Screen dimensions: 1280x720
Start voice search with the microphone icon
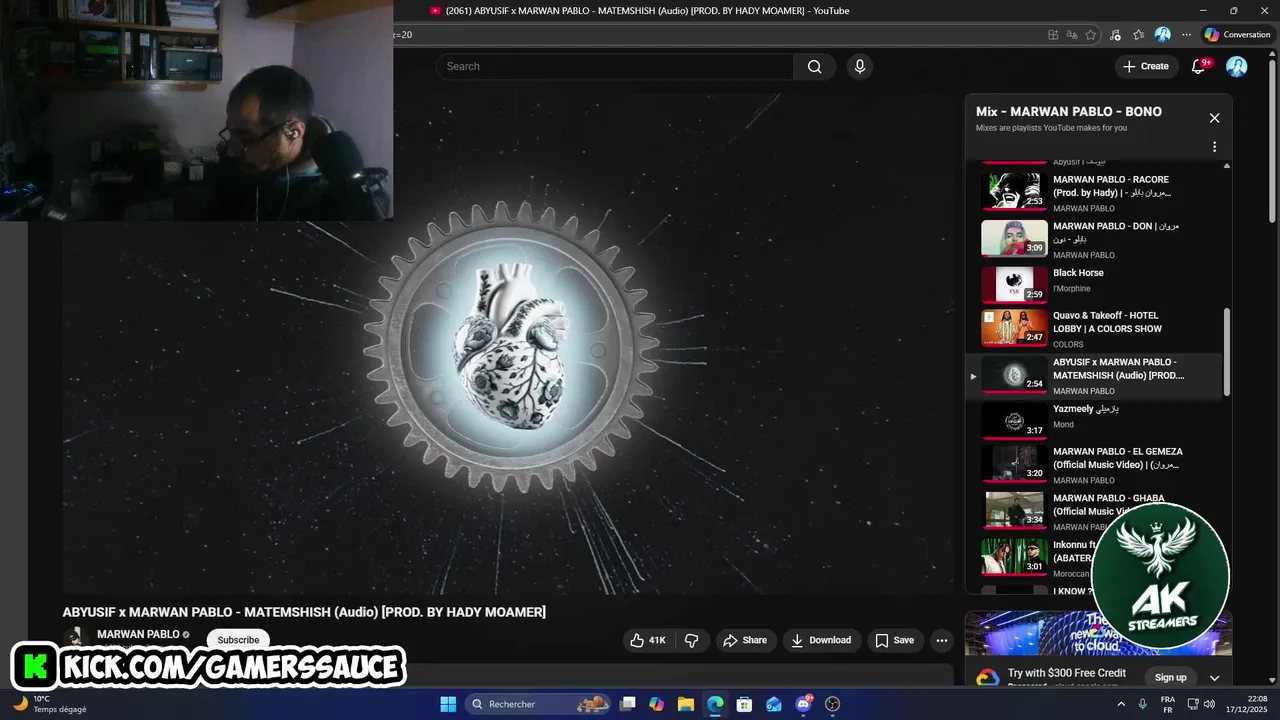[859, 66]
